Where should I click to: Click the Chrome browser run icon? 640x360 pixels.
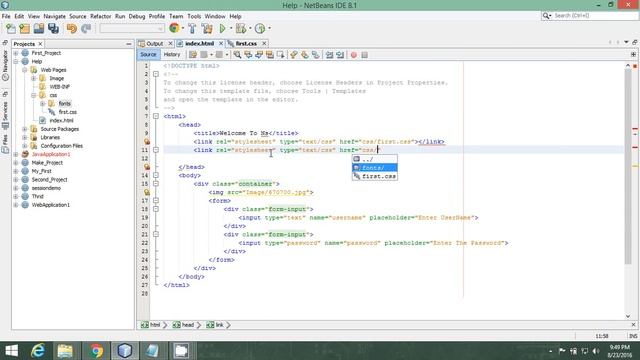tap(174, 28)
